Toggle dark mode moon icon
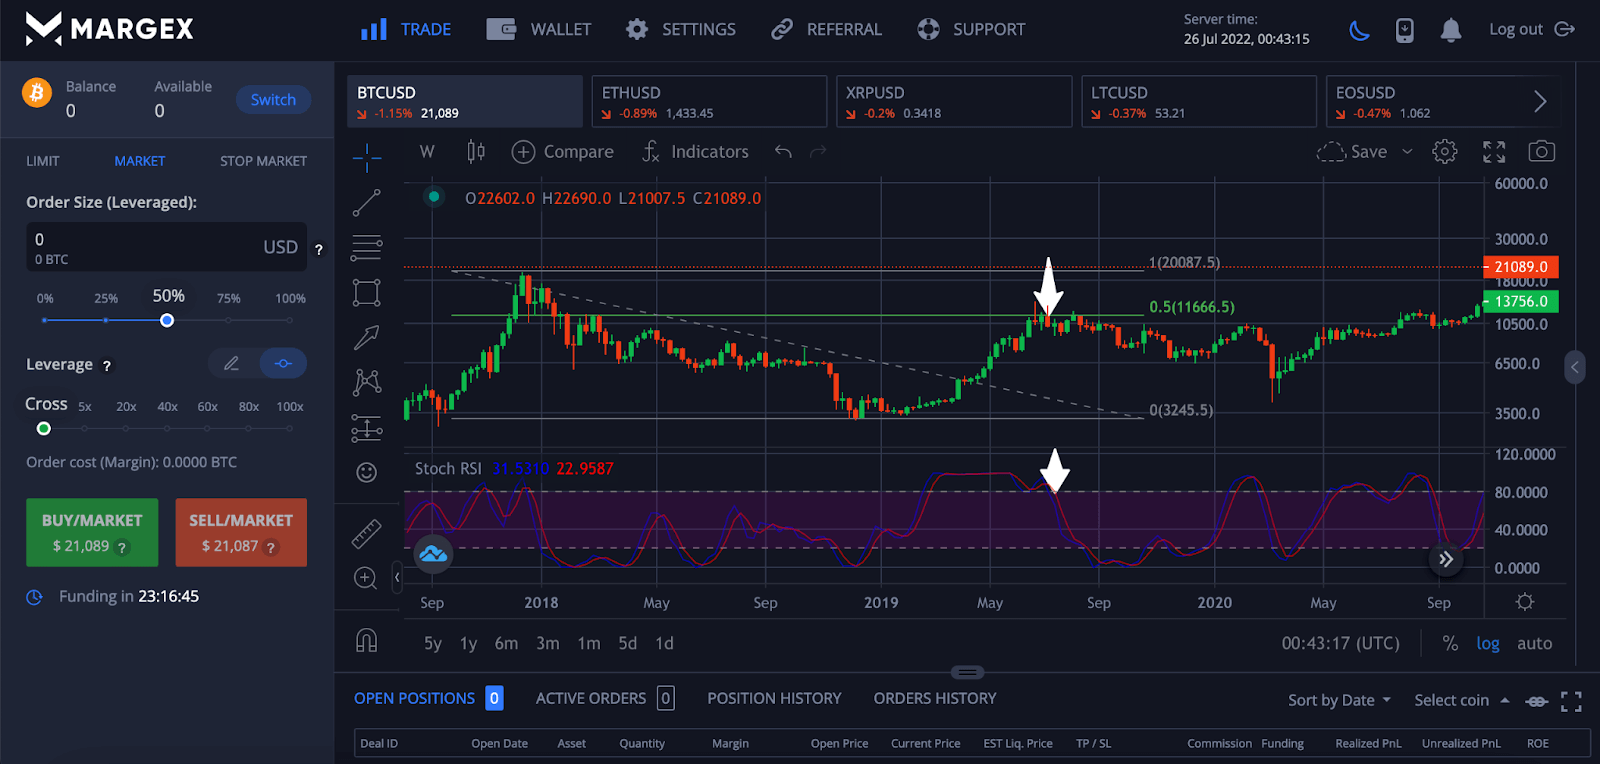 tap(1359, 31)
